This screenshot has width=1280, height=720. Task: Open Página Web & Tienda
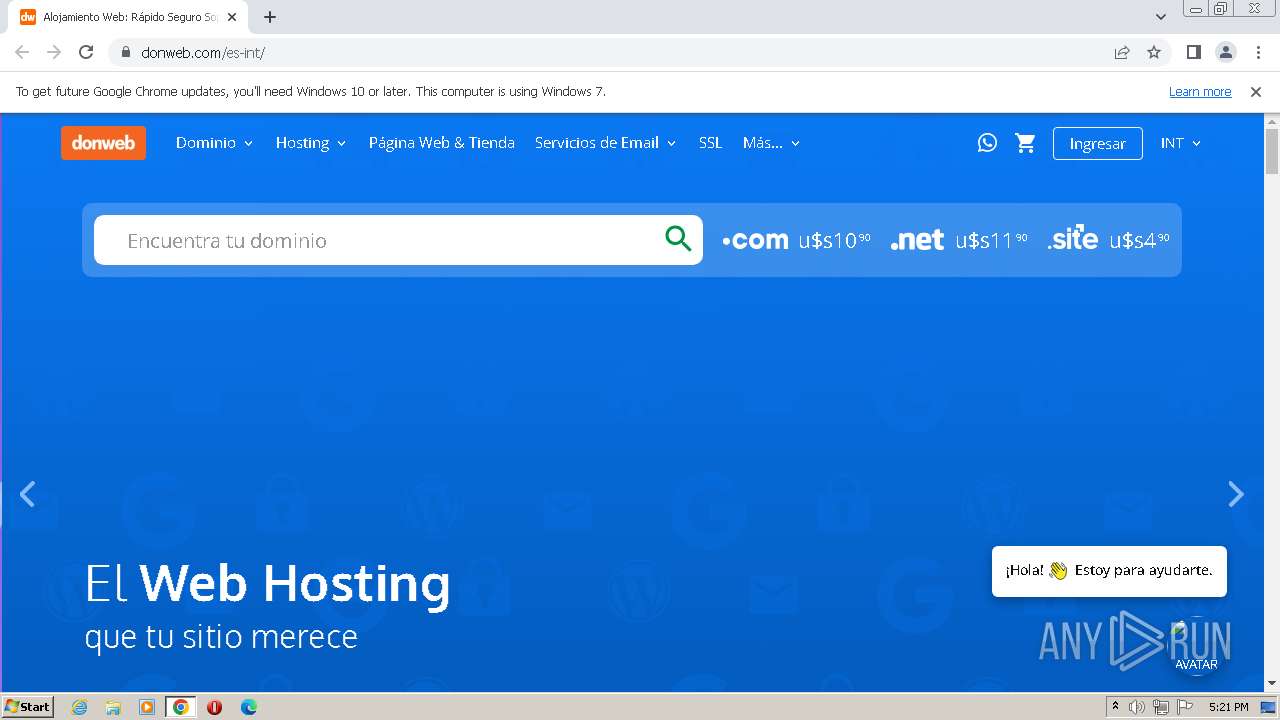click(x=442, y=143)
